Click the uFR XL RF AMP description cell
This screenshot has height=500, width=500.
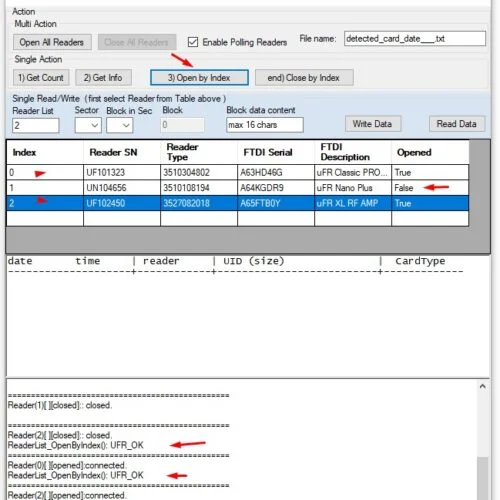click(x=353, y=203)
